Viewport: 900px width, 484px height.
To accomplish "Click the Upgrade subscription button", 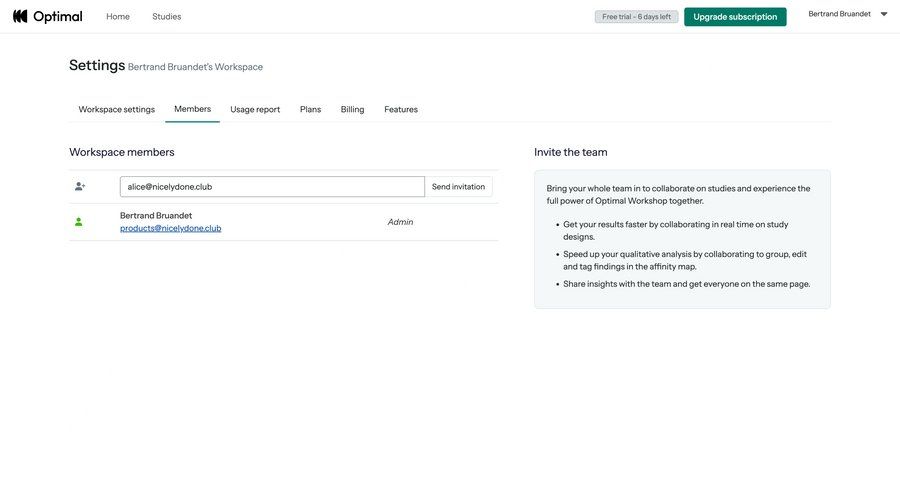I will click(x=735, y=17).
